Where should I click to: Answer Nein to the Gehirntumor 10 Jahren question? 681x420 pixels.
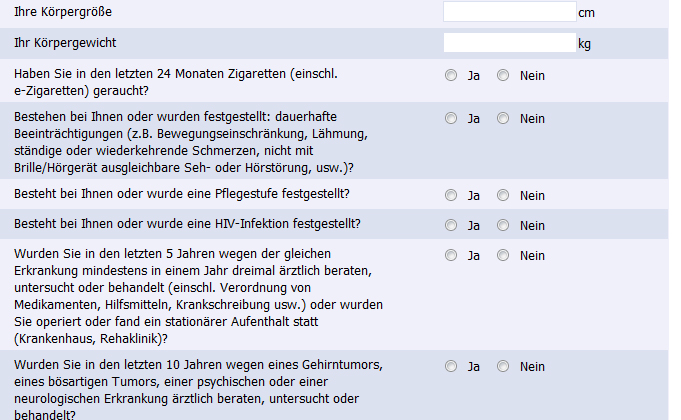pos(503,365)
